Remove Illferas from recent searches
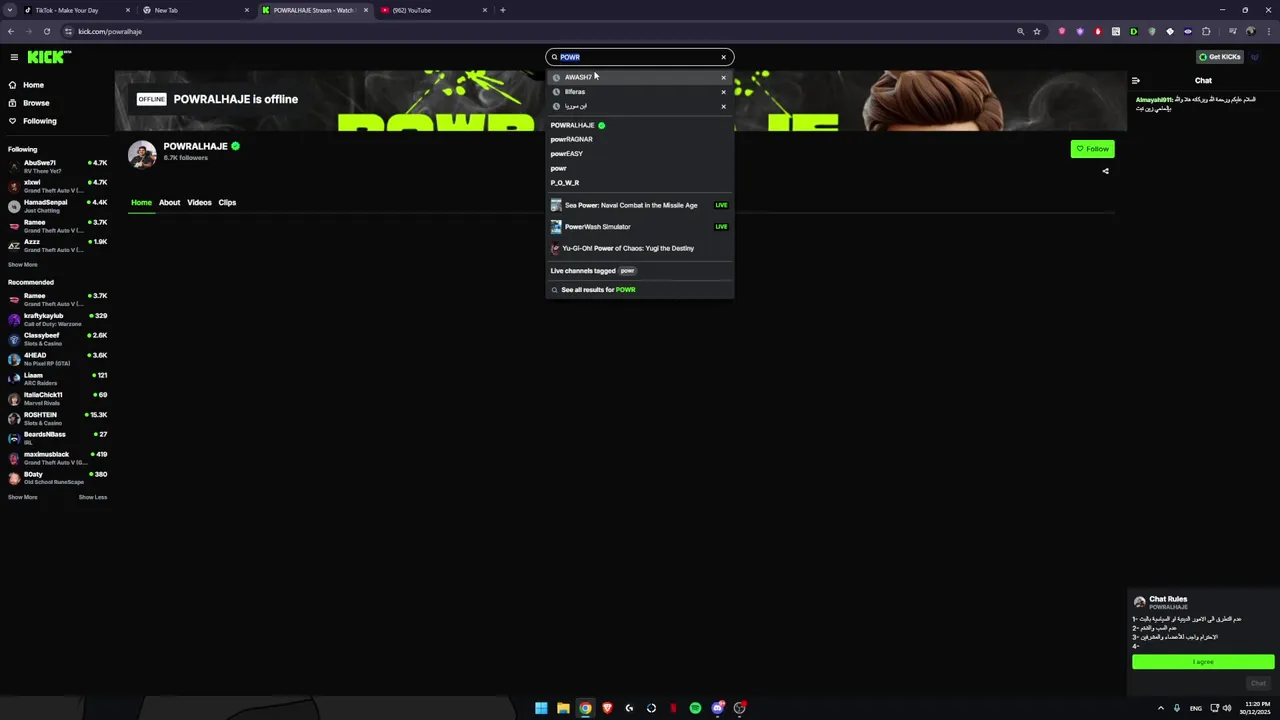1280x720 pixels. click(723, 92)
